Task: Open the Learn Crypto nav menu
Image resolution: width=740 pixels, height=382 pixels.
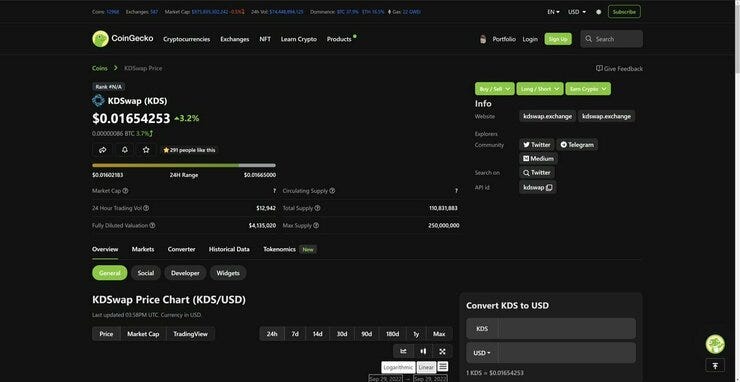Action: click(x=299, y=39)
